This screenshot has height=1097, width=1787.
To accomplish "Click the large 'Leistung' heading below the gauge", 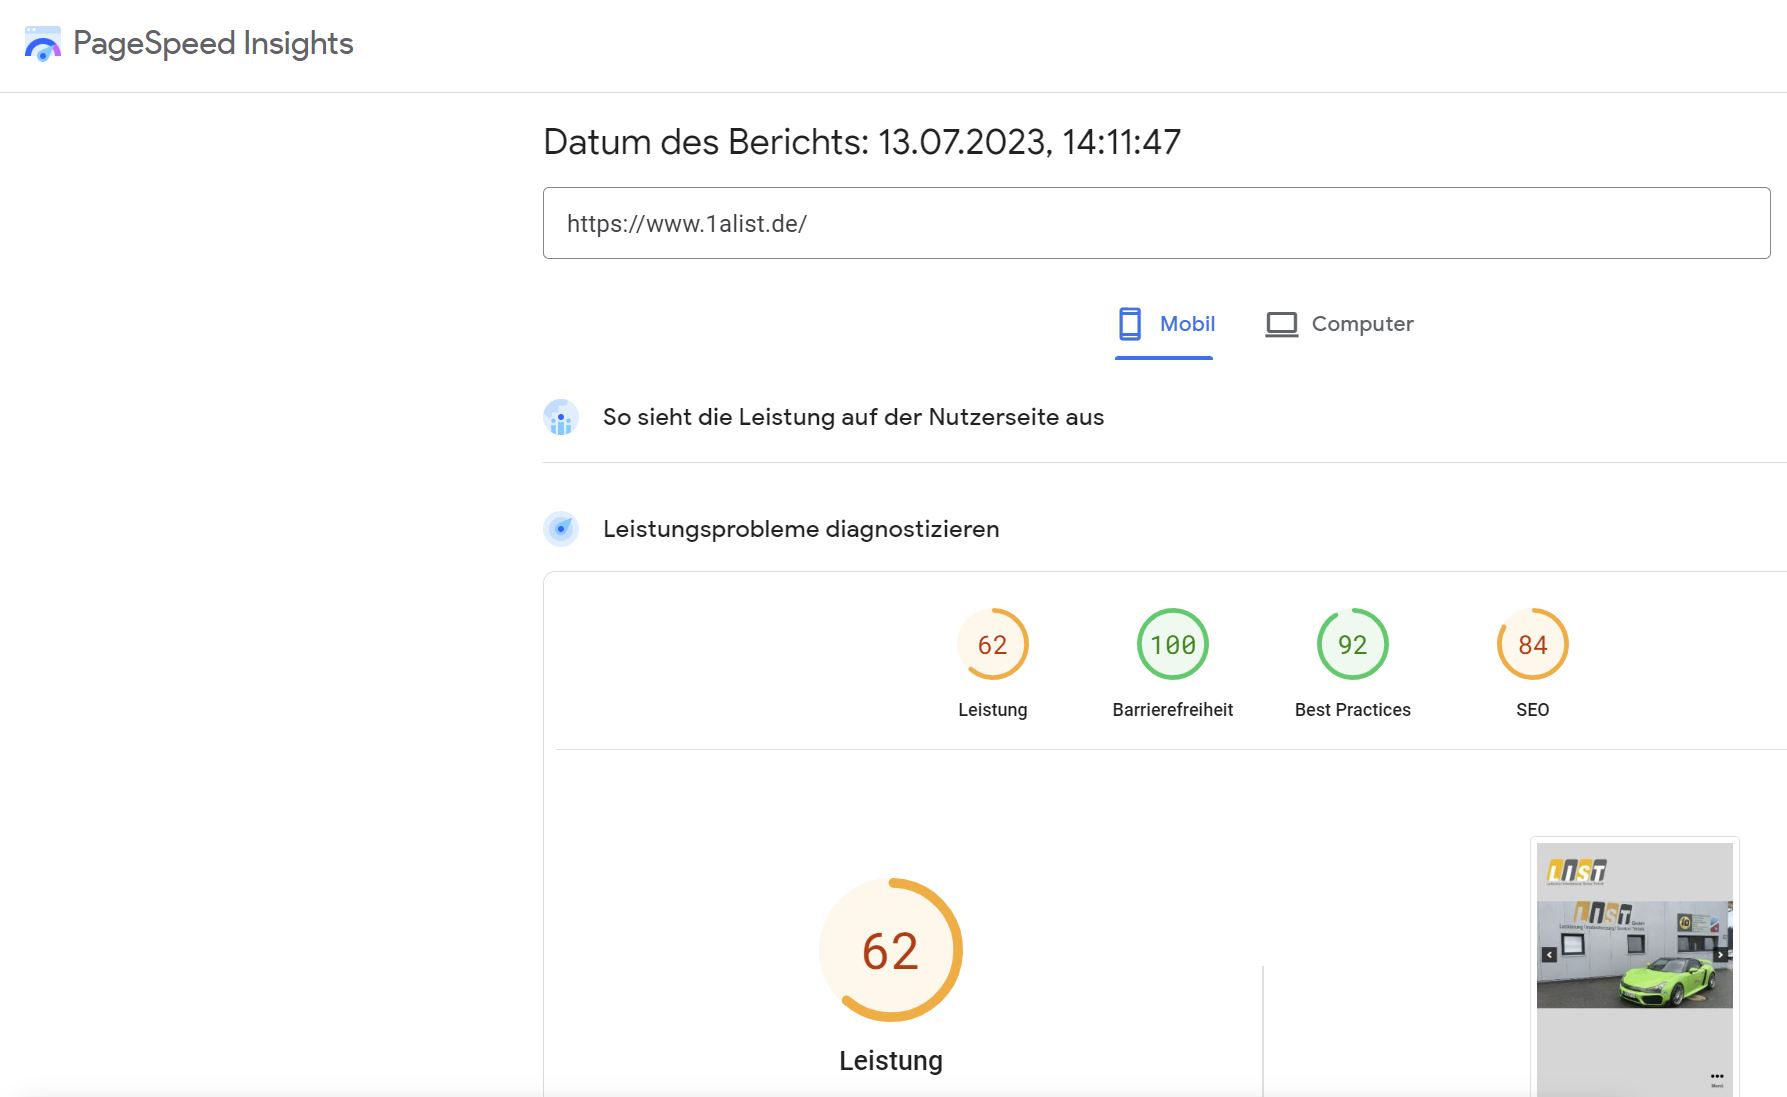I will 891,1061.
